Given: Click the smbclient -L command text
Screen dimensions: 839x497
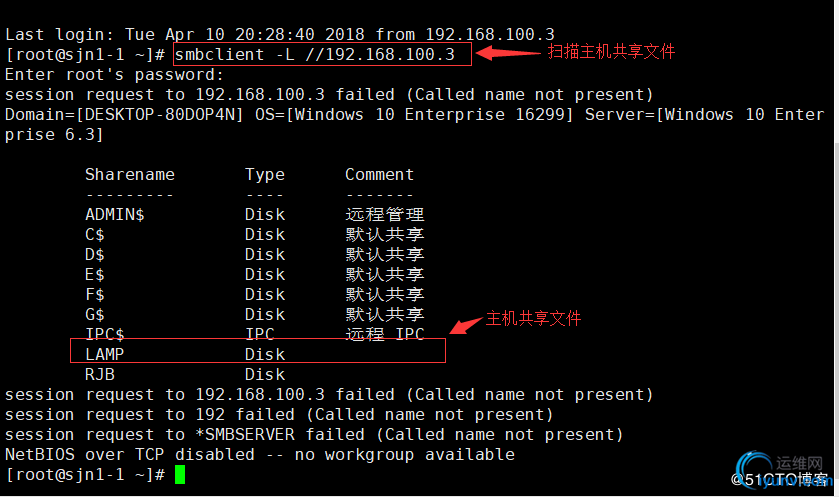Looking at the screenshot, I should point(315,55).
